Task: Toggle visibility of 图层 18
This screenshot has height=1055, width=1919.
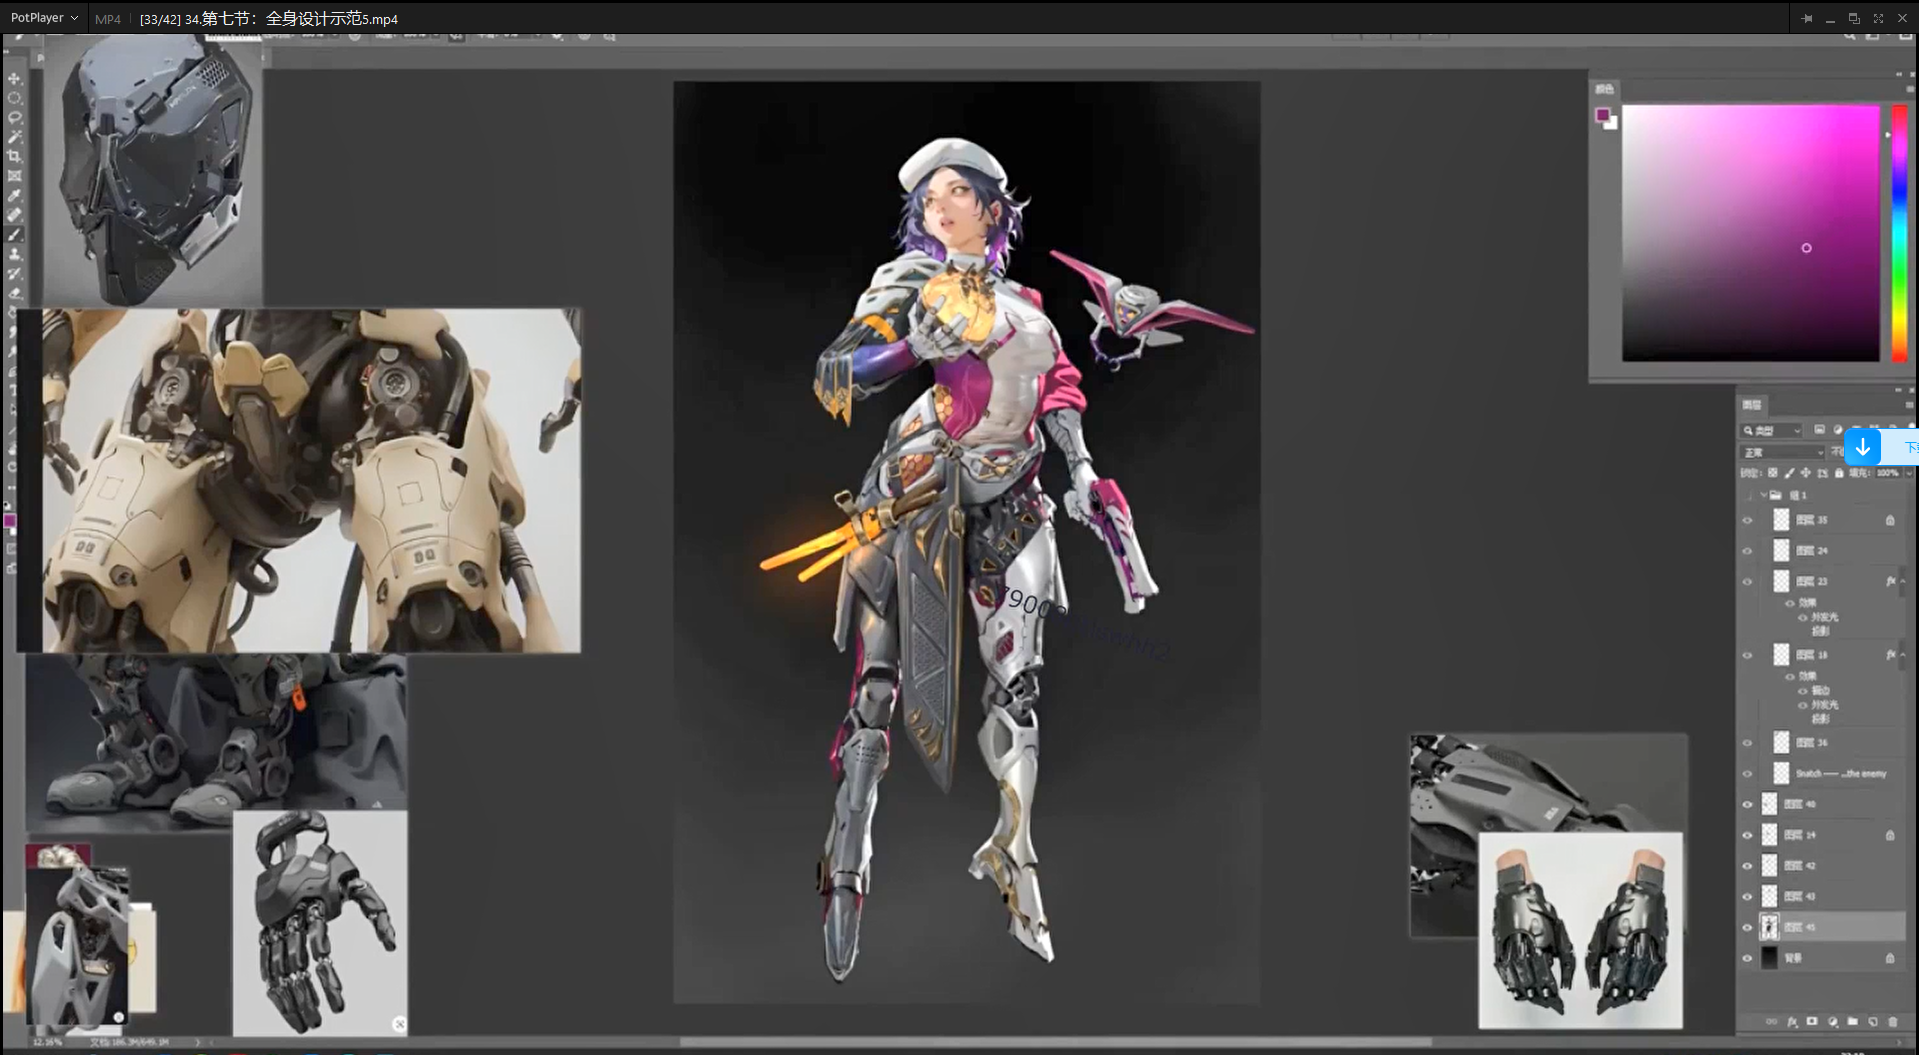Action: point(1748,655)
